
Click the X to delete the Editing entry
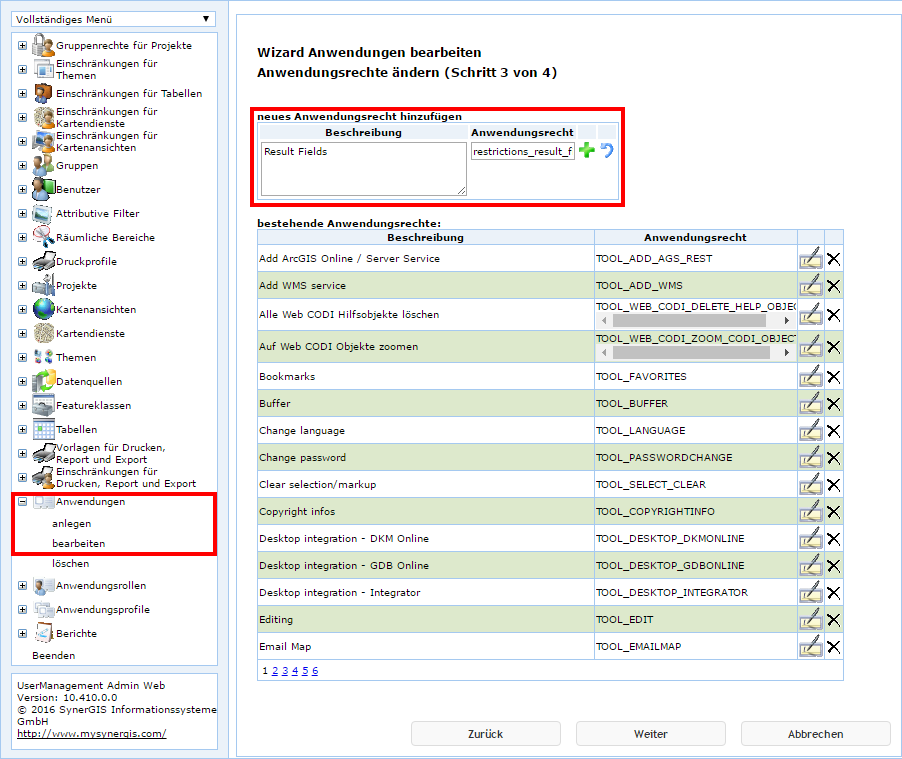click(833, 619)
